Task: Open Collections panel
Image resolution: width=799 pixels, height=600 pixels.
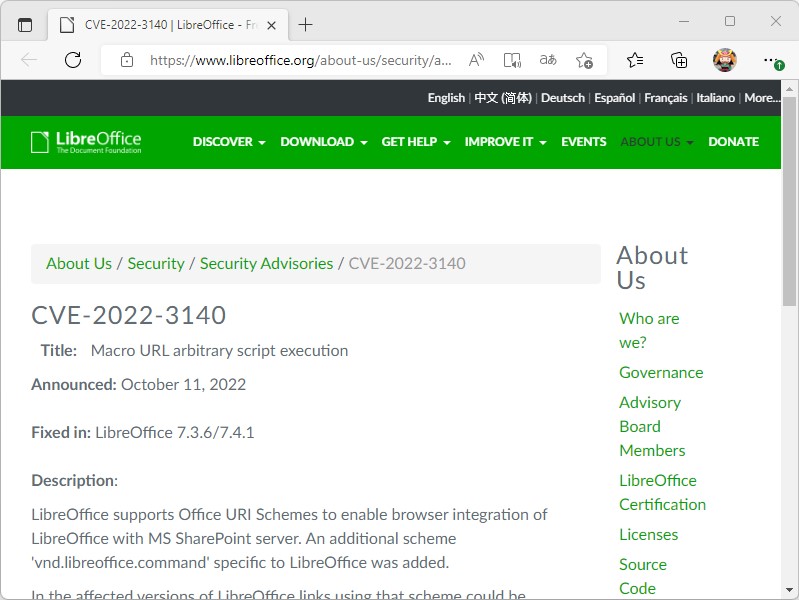Action: (679, 60)
